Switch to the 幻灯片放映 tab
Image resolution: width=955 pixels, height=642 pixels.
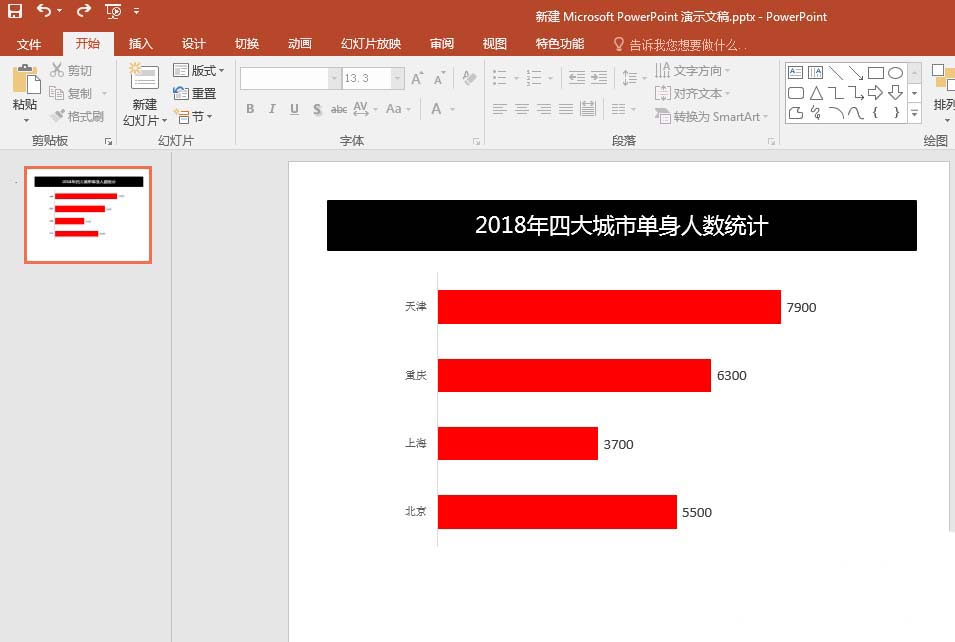click(371, 44)
